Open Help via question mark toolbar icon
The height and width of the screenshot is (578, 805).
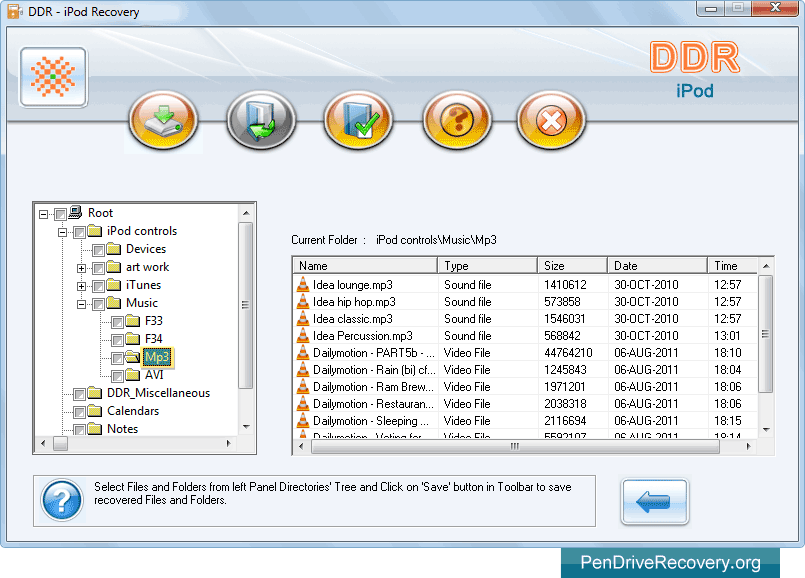pyautogui.click(x=456, y=121)
